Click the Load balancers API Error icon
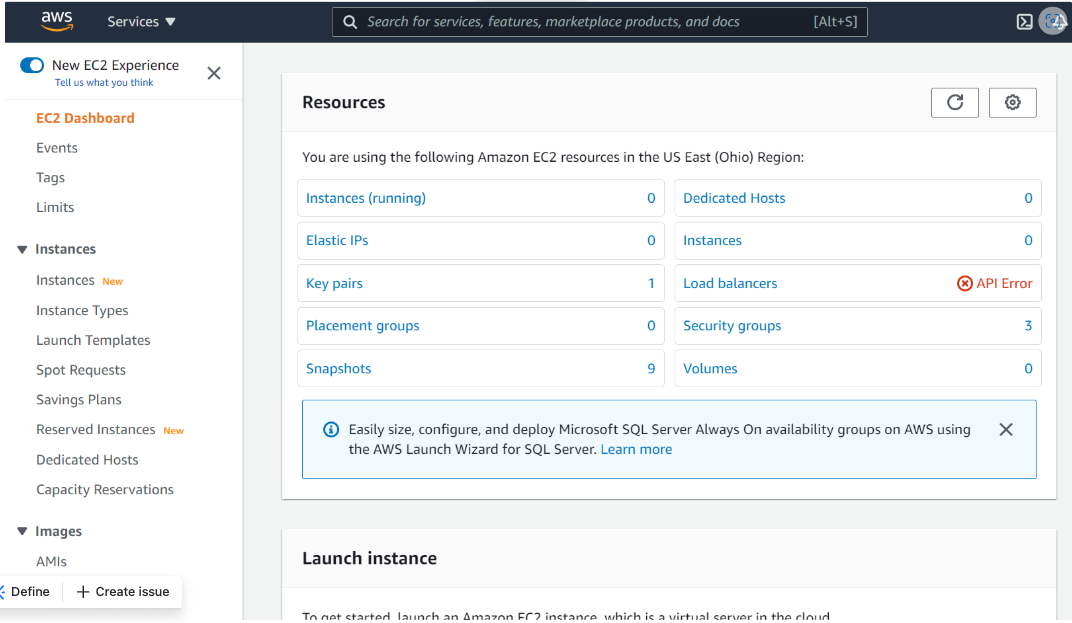The width and height of the screenshot is (1072, 623). pyautogui.click(x=964, y=283)
